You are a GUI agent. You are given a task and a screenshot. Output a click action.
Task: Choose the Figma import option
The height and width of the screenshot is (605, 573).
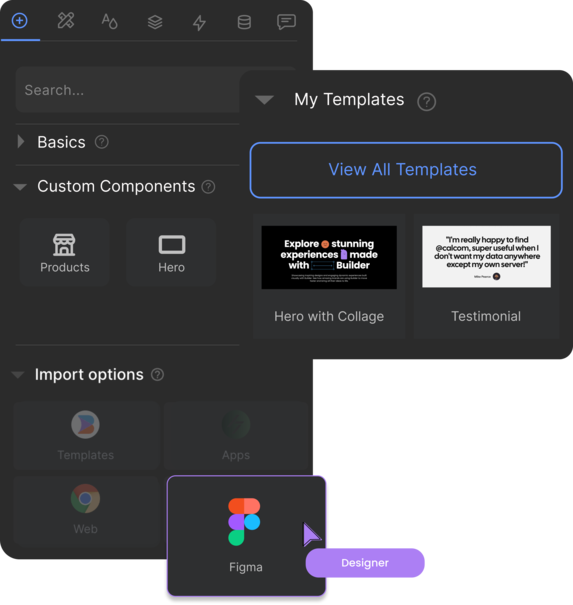tap(246, 536)
